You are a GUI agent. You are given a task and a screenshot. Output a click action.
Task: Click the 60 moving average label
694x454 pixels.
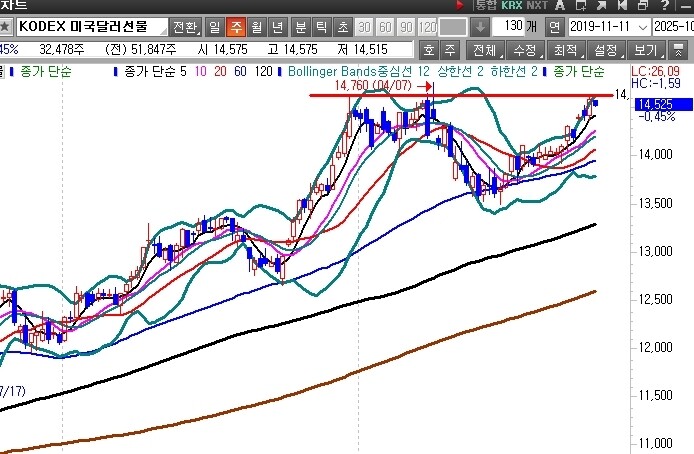(x=240, y=71)
